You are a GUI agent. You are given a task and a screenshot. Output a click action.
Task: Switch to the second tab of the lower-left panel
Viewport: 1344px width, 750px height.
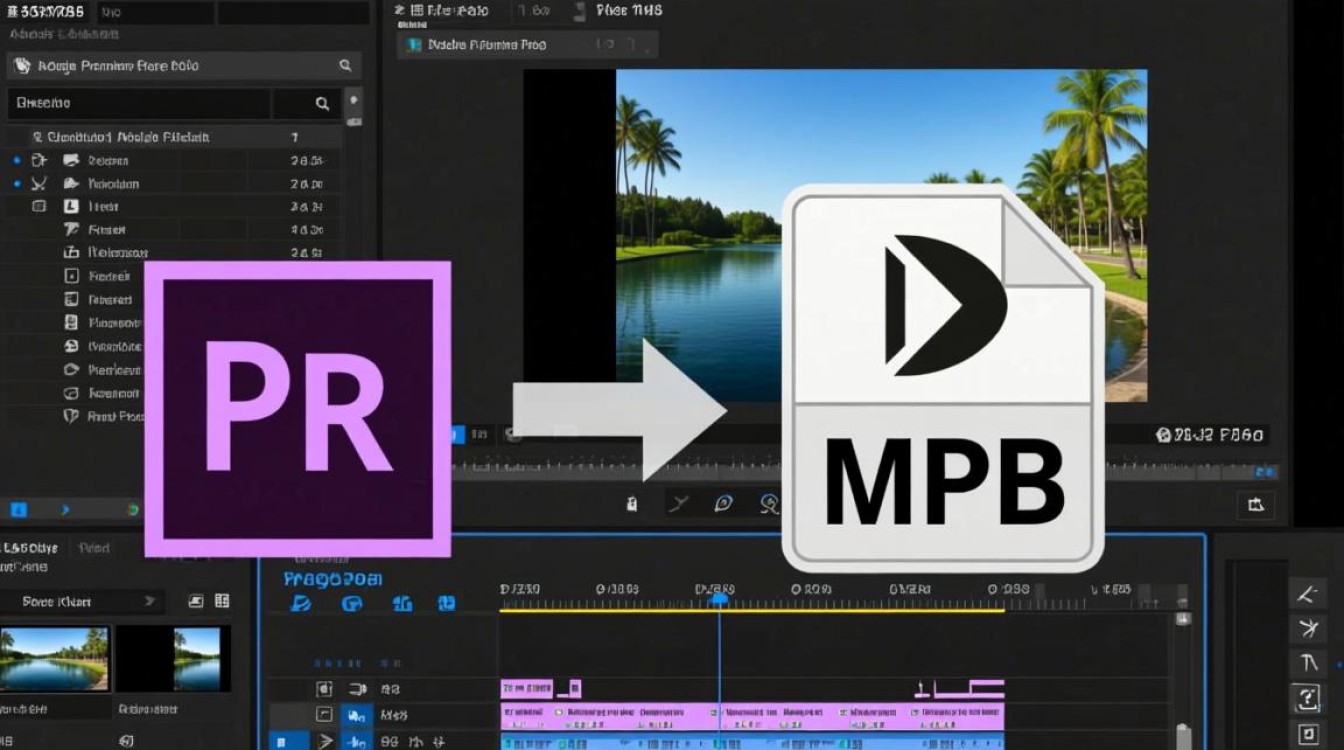pyautogui.click(x=94, y=548)
